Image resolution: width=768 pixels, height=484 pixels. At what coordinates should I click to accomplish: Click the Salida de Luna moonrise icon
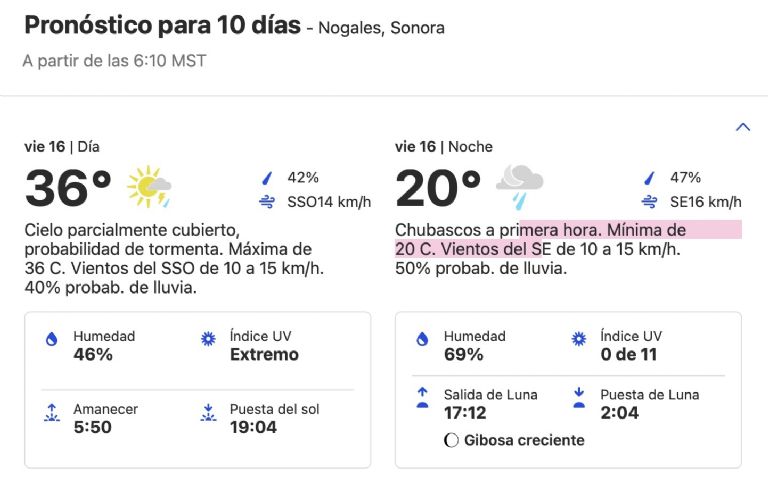[423, 397]
